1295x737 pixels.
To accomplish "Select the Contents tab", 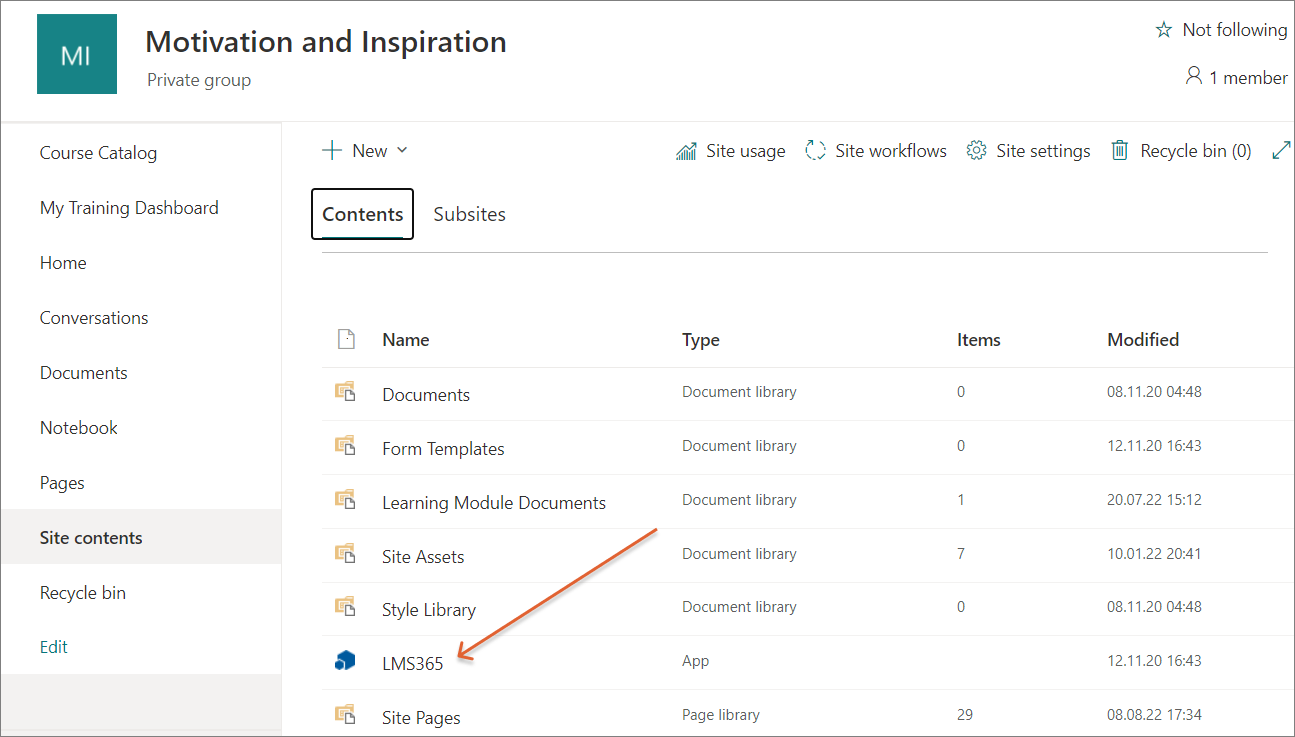I will point(362,214).
